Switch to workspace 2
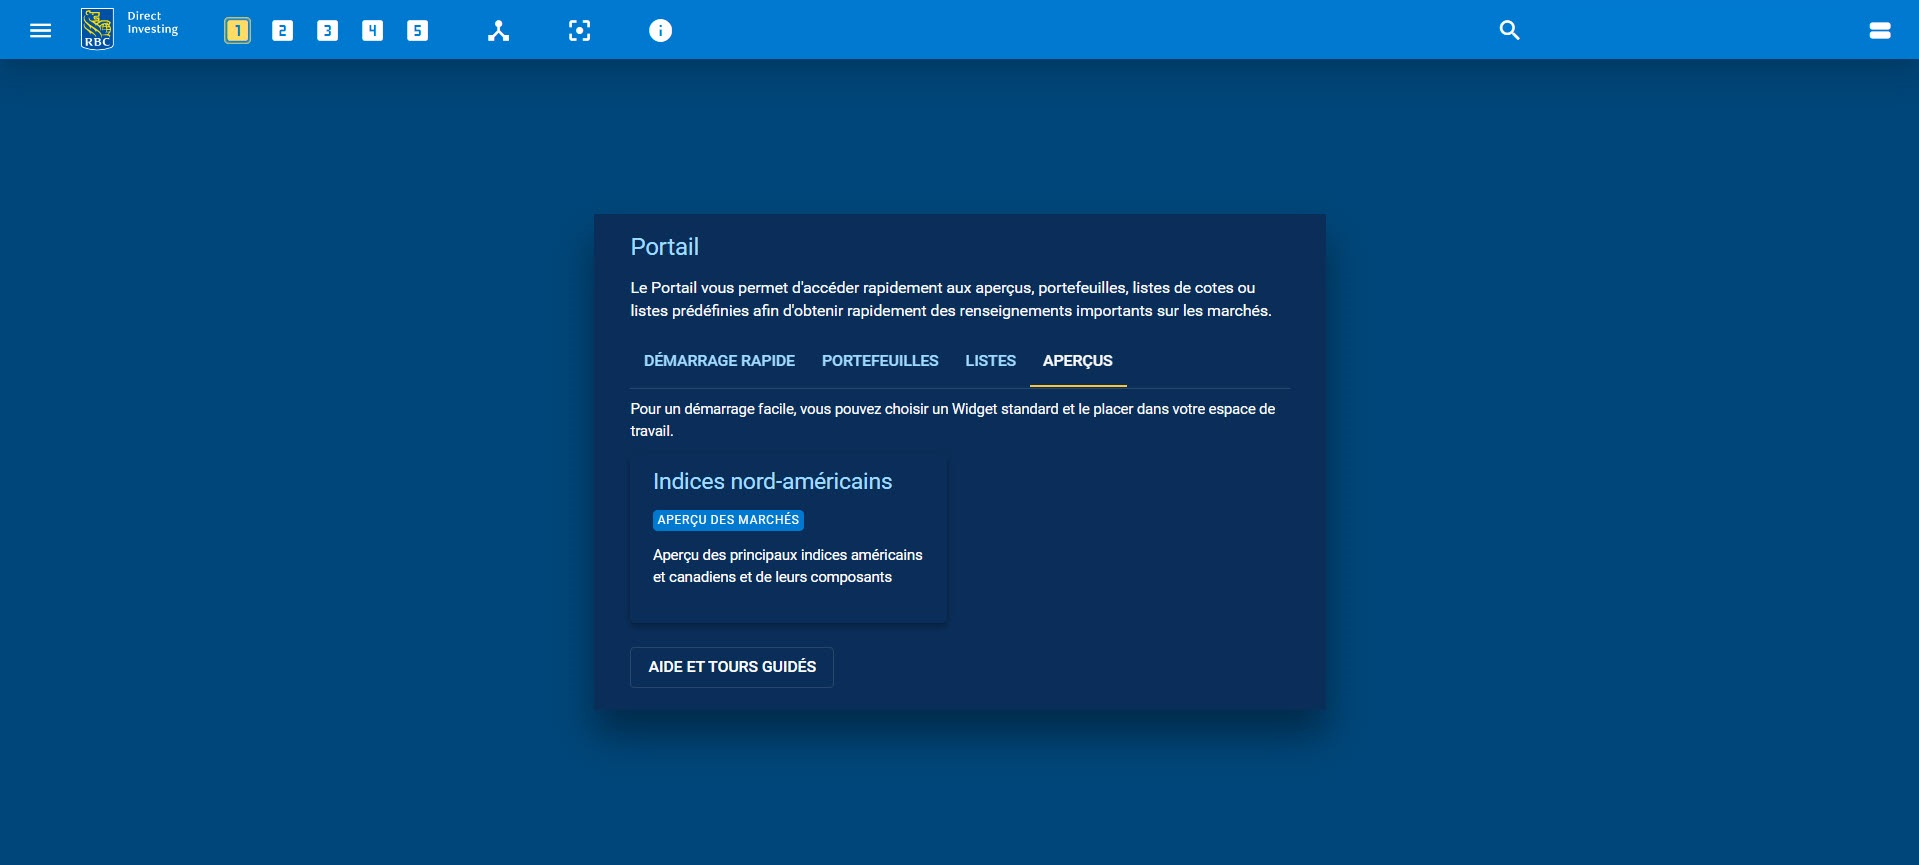The width and height of the screenshot is (1919, 865). tap(282, 31)
